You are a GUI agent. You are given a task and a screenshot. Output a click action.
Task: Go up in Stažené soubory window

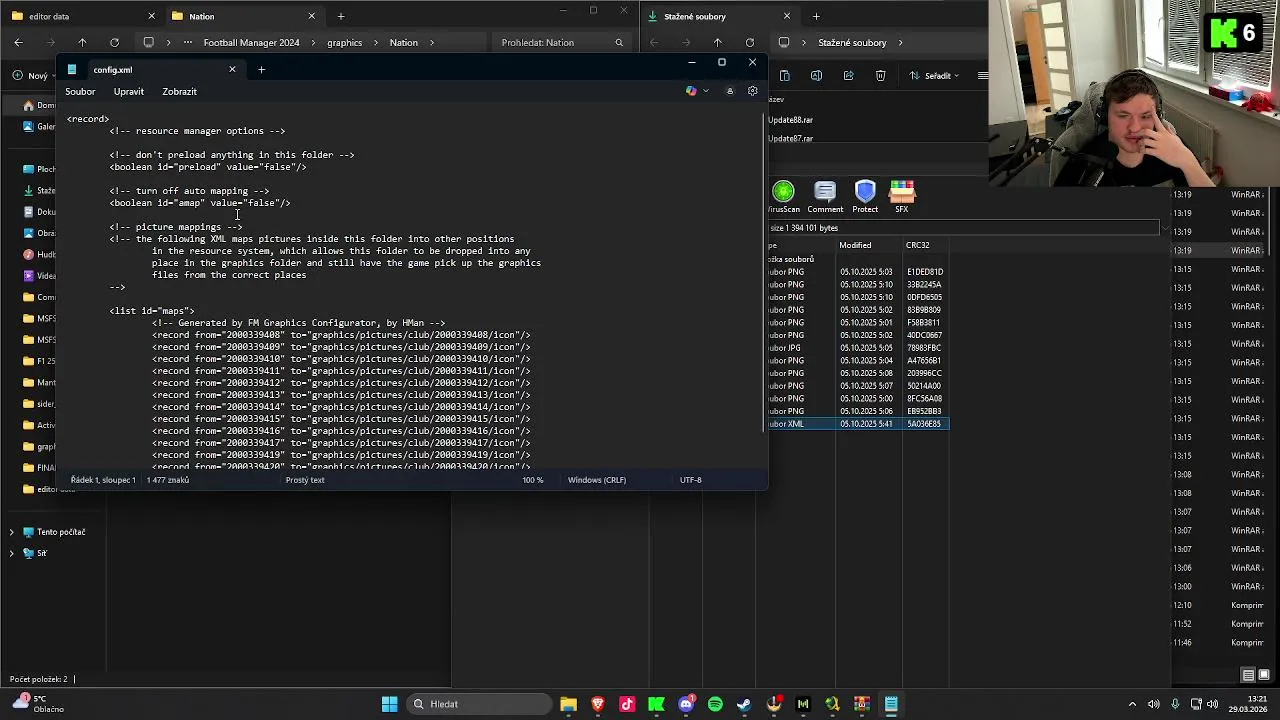click(717, 42)
